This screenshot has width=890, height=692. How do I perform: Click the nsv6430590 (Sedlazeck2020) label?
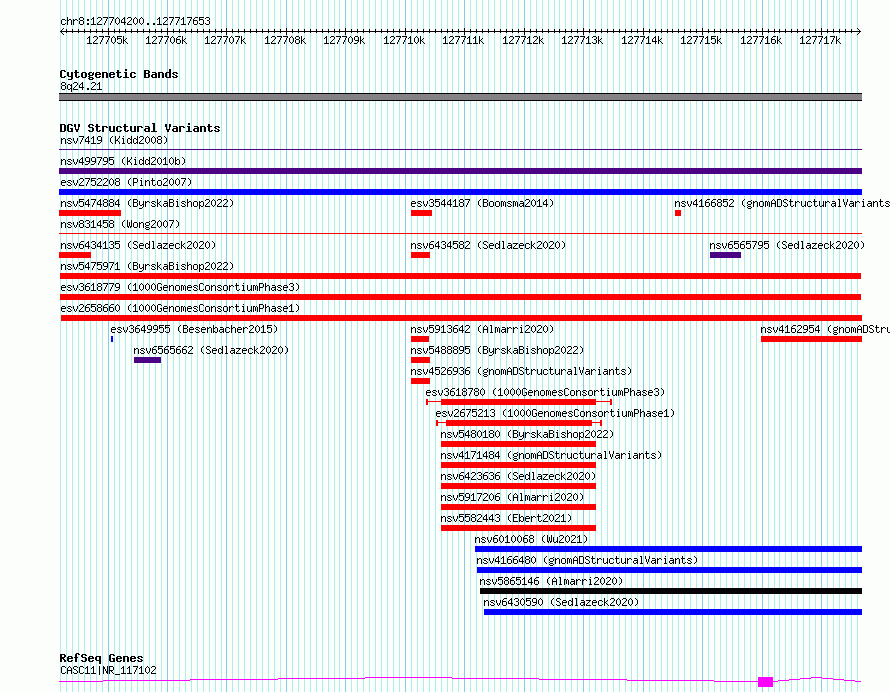click(x=561, y=602)
